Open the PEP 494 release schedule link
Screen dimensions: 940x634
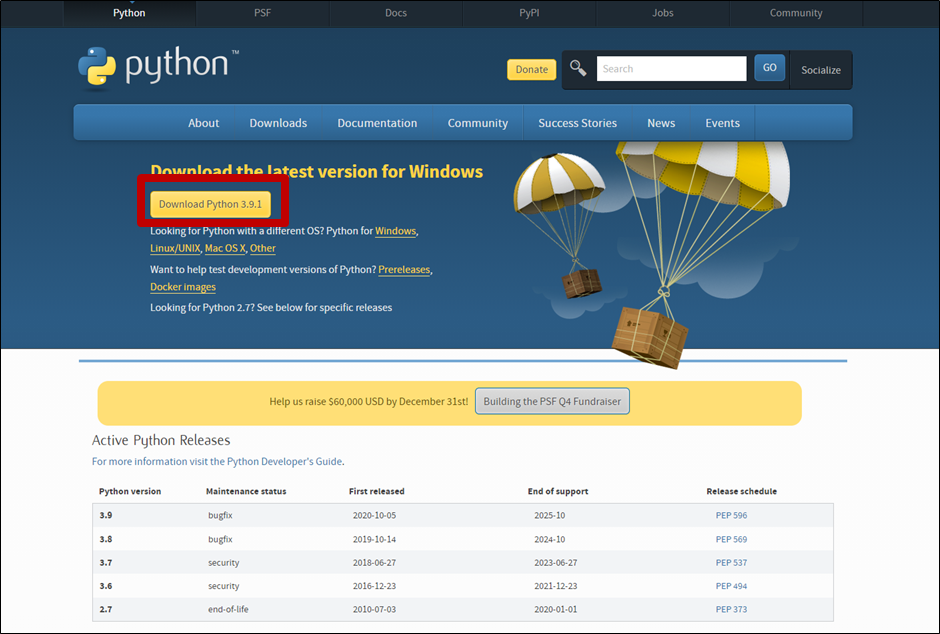[731, 586]
